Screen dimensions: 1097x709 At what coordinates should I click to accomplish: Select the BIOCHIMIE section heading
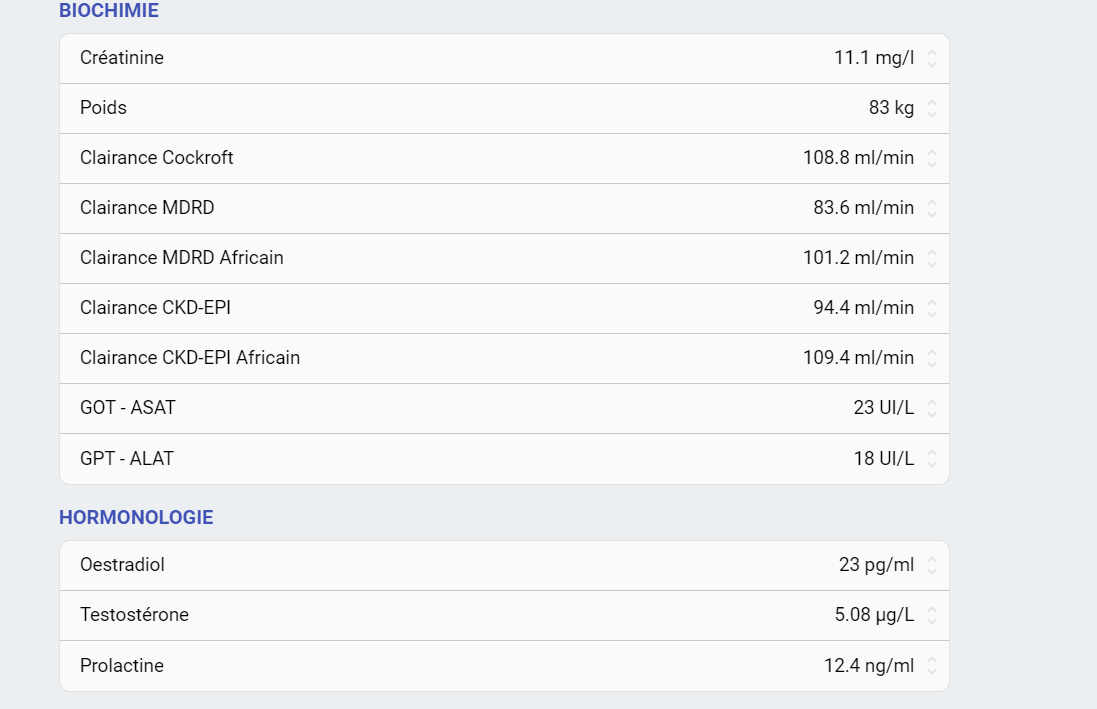point(108,11)
